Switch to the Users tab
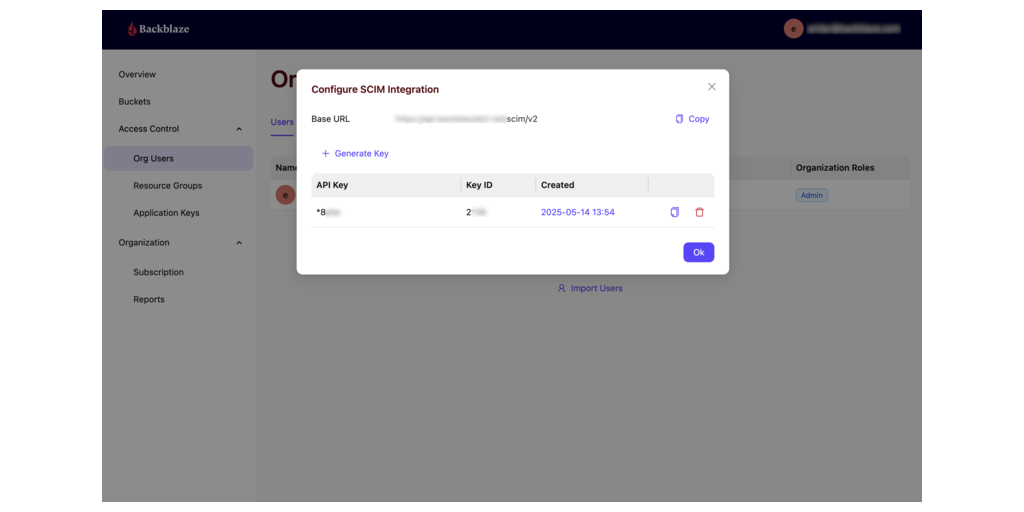This screenshot has height=512, width=1024. [282, 122]
